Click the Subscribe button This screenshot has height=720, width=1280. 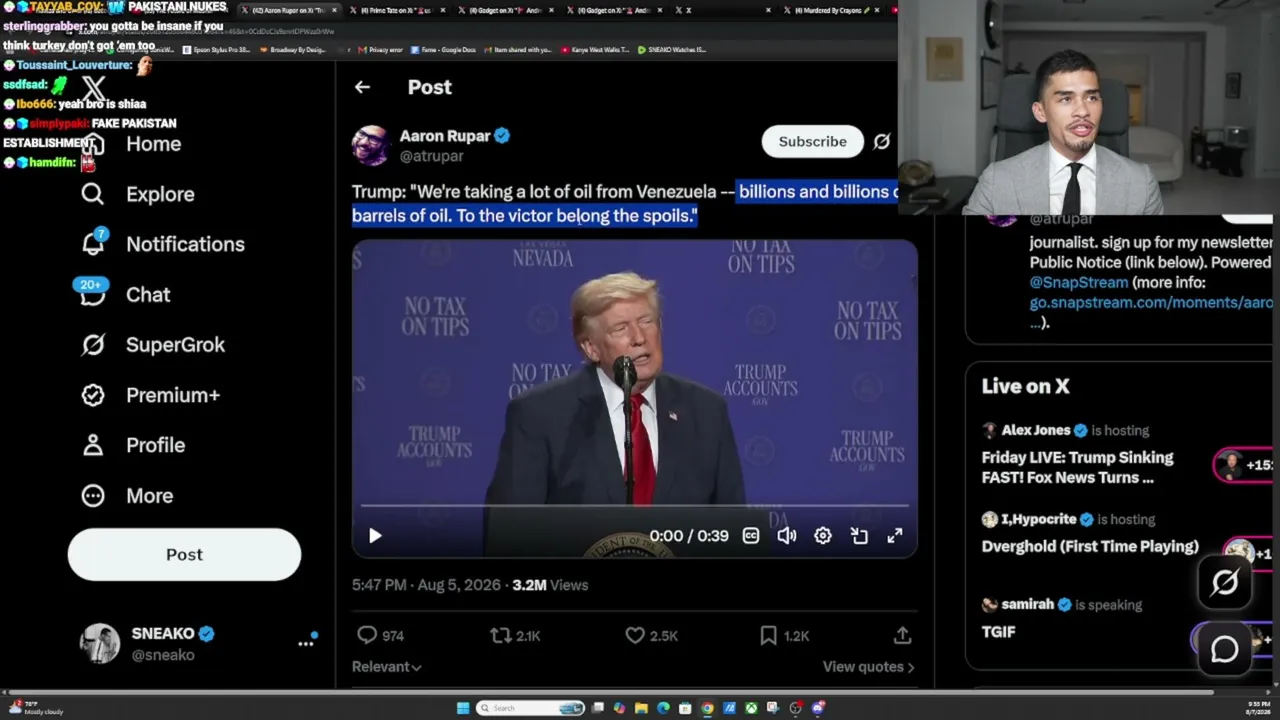tap(812, 142)
